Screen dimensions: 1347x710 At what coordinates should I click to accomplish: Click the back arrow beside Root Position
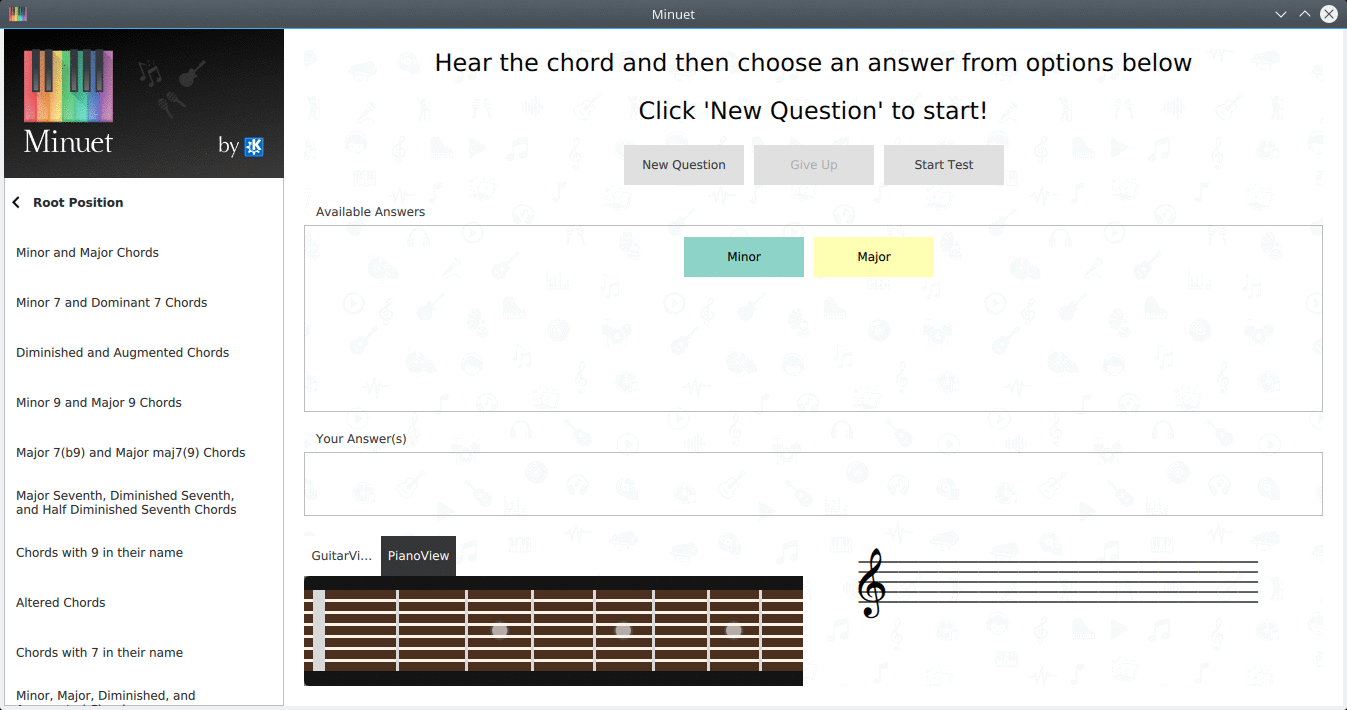click(16, 203)
